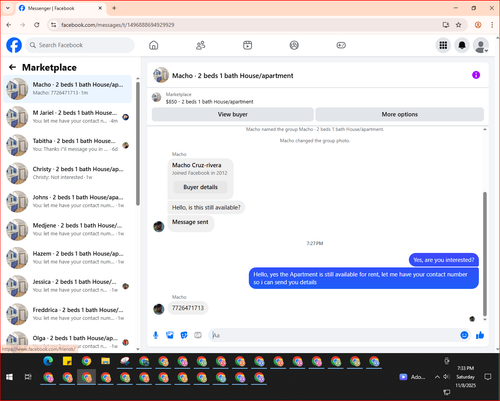Click the chat header listing thumbnail
The image size is (500, 401).
point(161,75)
